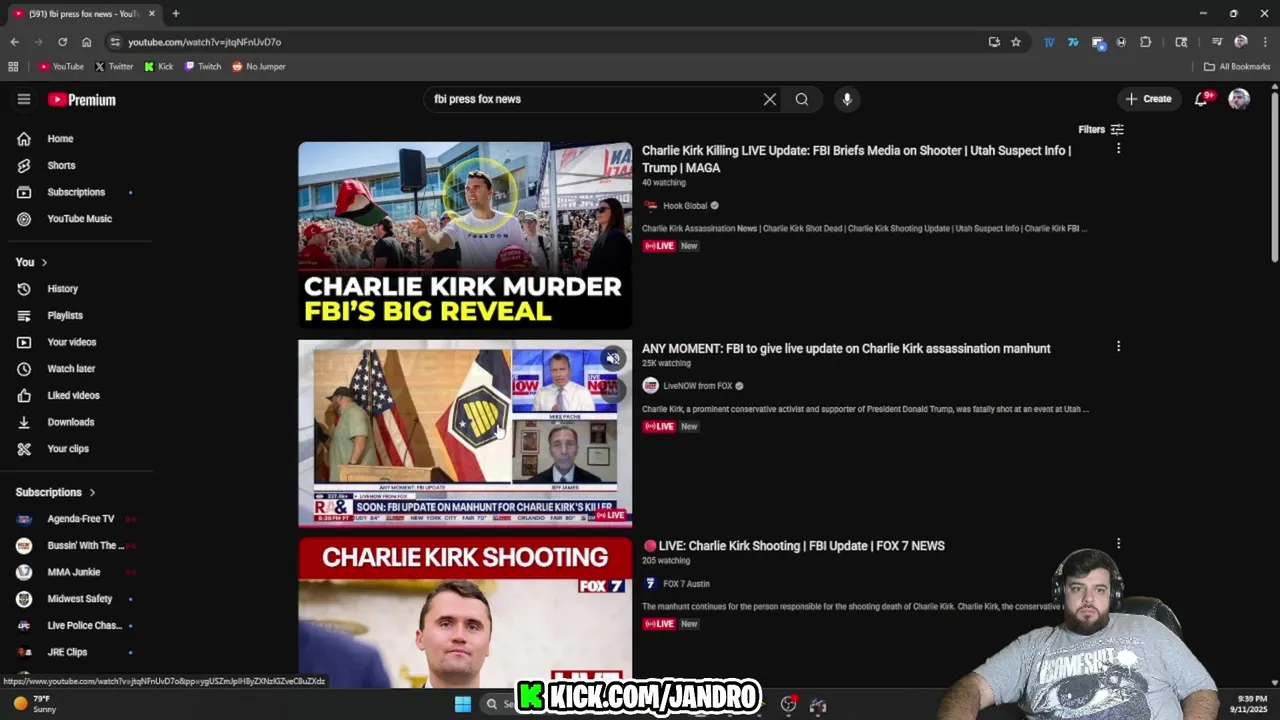Bookmark this page with star icon
Image resolution: width=1280 pixels, height=720 pixels.
pyautogui.click(x=1016, y=42)
